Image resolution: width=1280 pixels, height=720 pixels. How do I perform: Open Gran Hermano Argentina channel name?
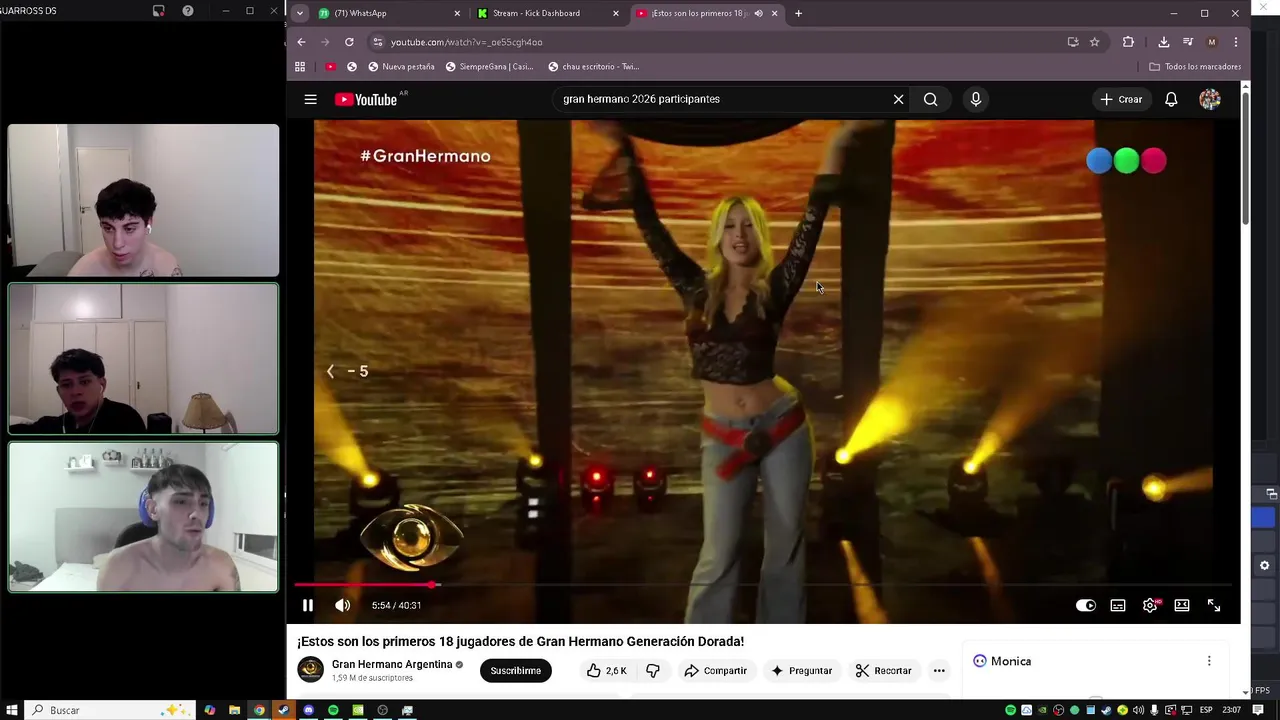(x=392, y=665)
